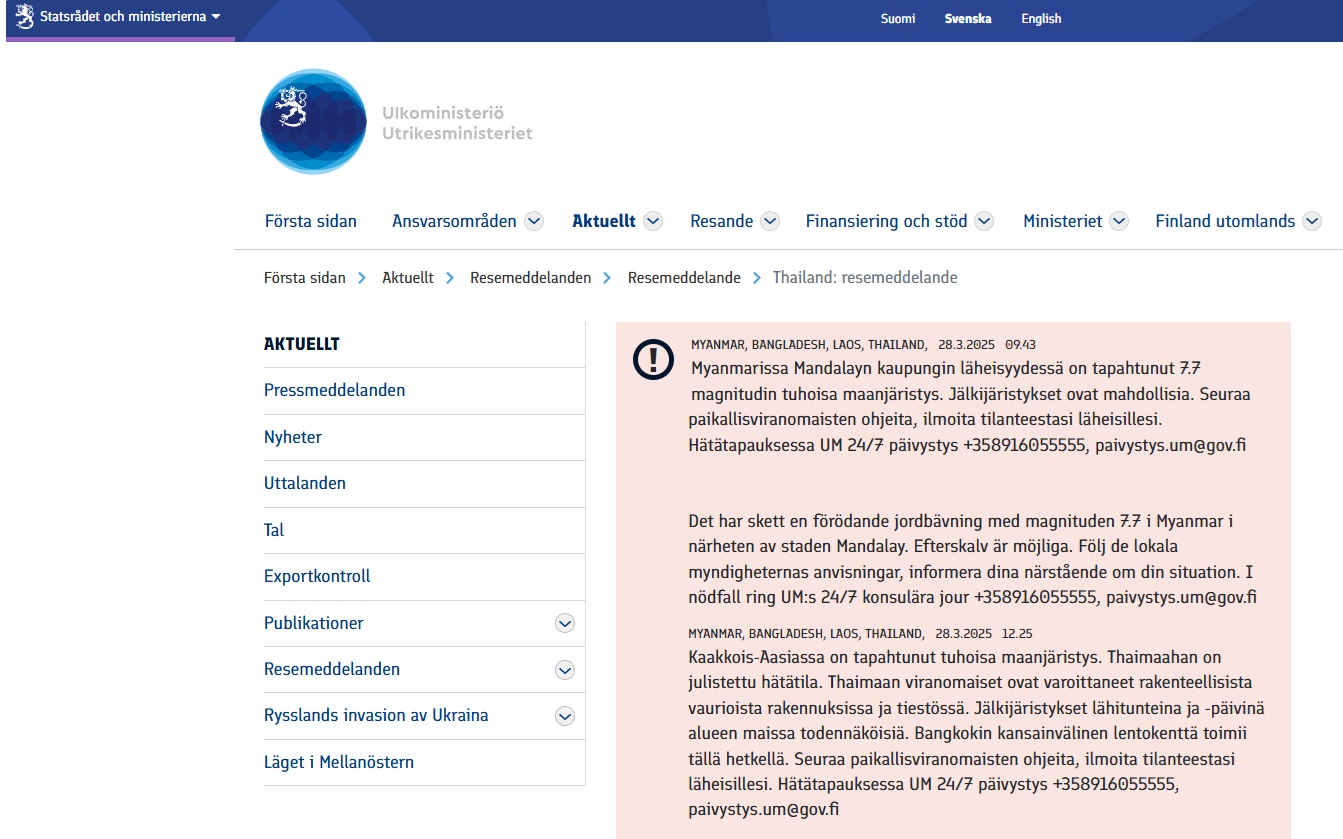The image size is (1343, 839).
Task: Click the government lion icon in top bar
Action: 25,17
